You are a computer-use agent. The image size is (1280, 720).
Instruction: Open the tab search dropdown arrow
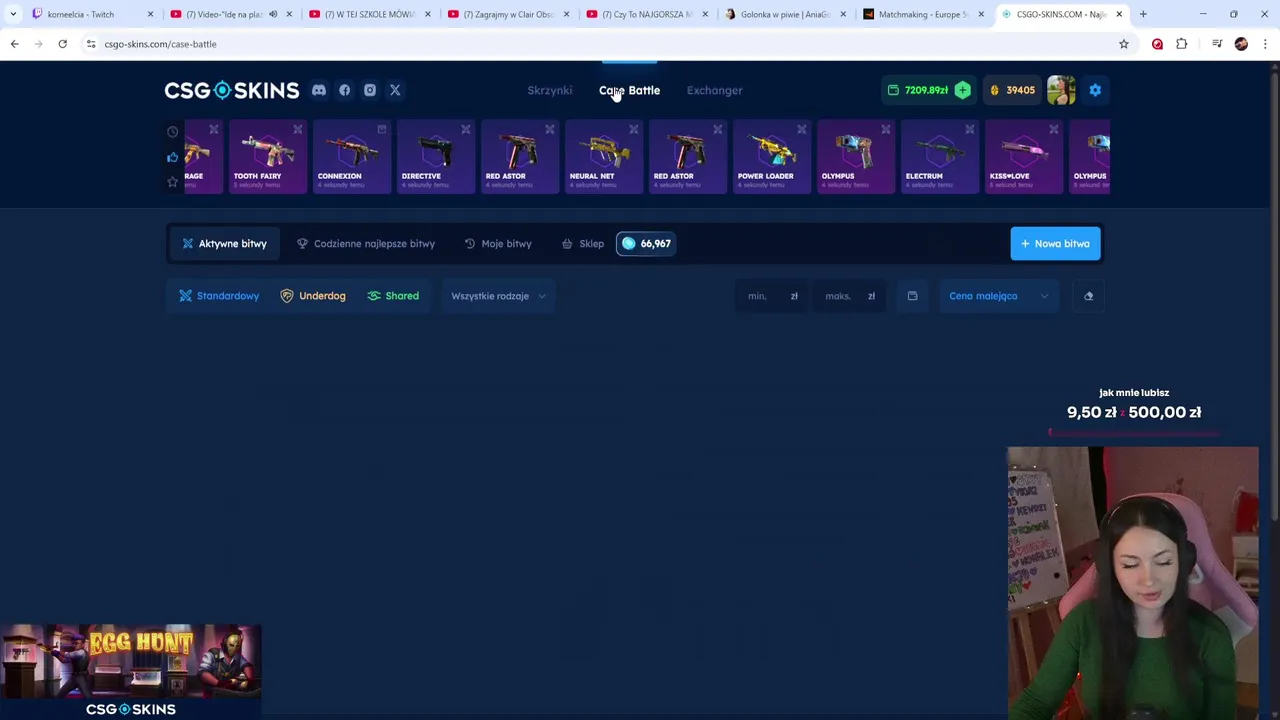[13, 14]
